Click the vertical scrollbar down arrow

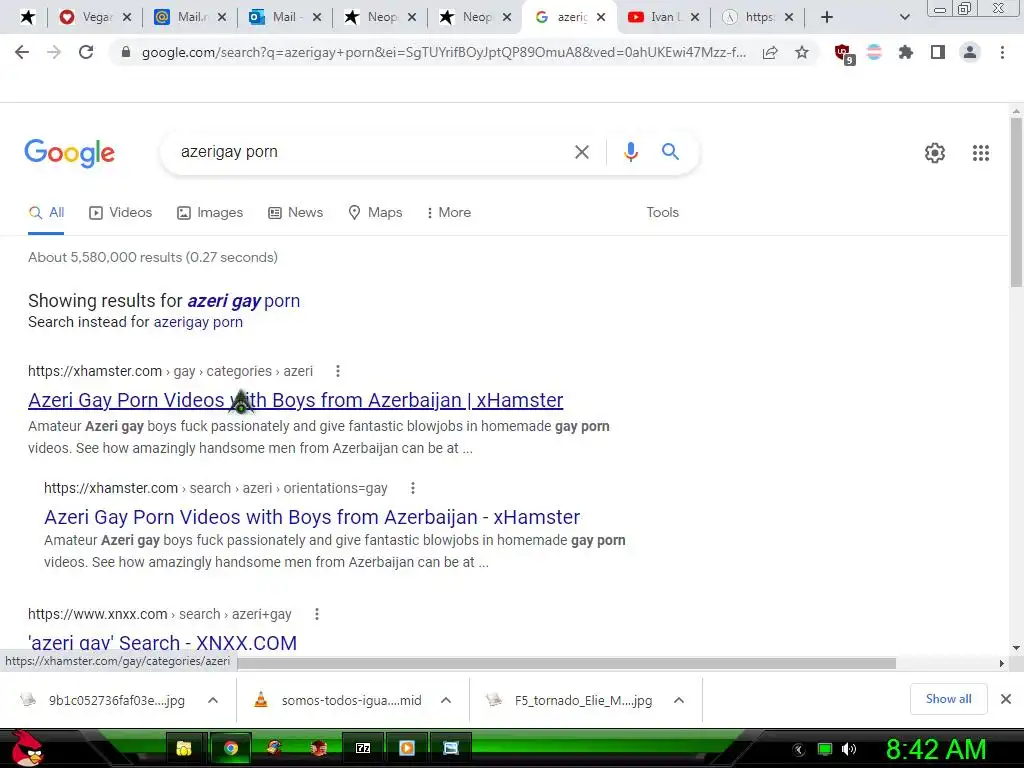(x=1016, y=648)
